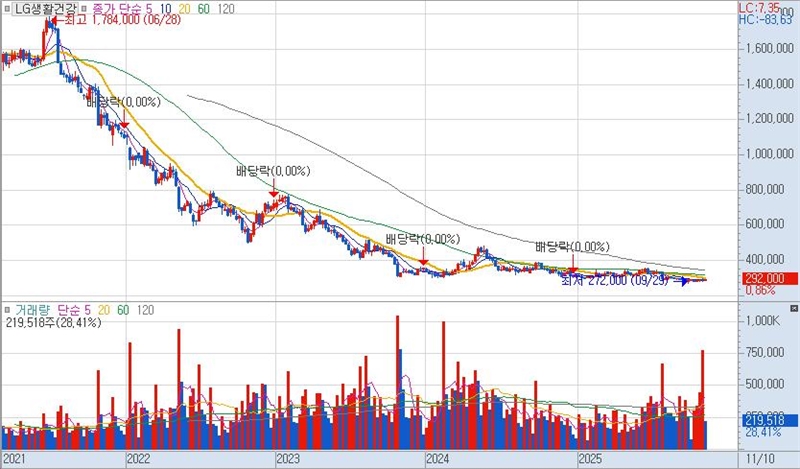The height and width of the screenshot is (469, 800).
Task: Click the red arrow at 최고 1,784,000 marker
Action: click(x=55, y=20)
